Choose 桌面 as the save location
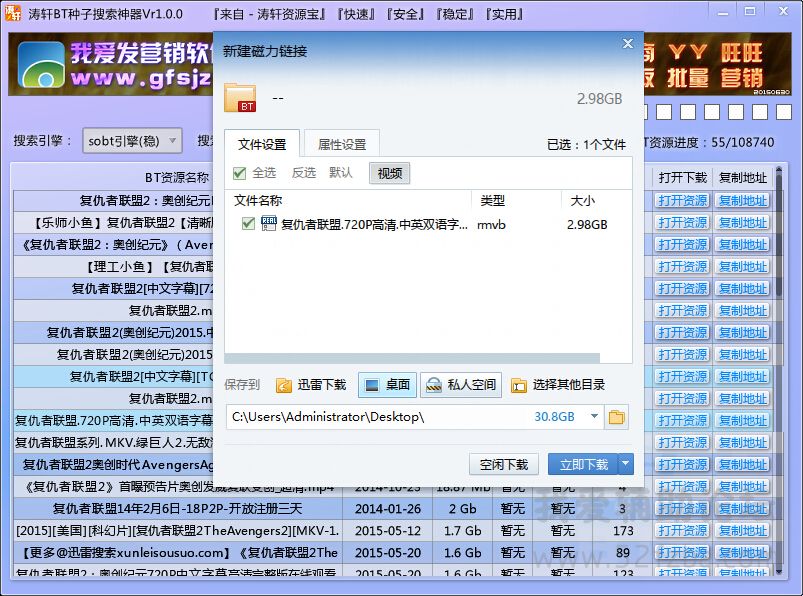The width and height of the screenshot is (803, 596). coord(388,385)
